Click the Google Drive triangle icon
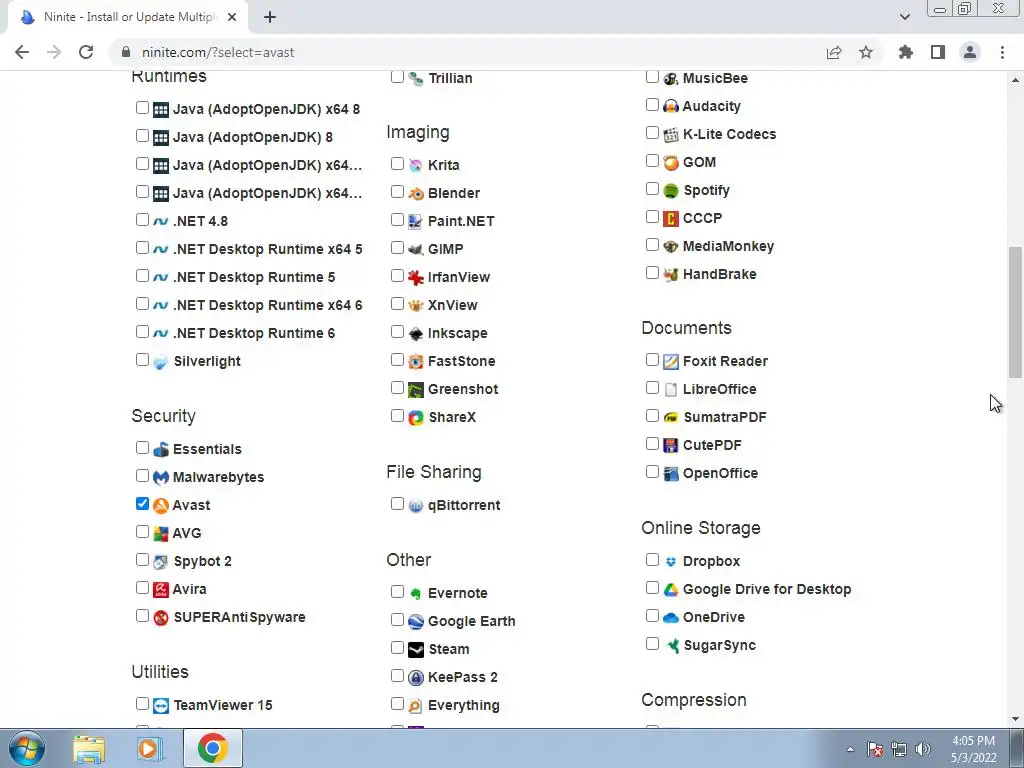 pyautogui.click(x=671, y=590)
